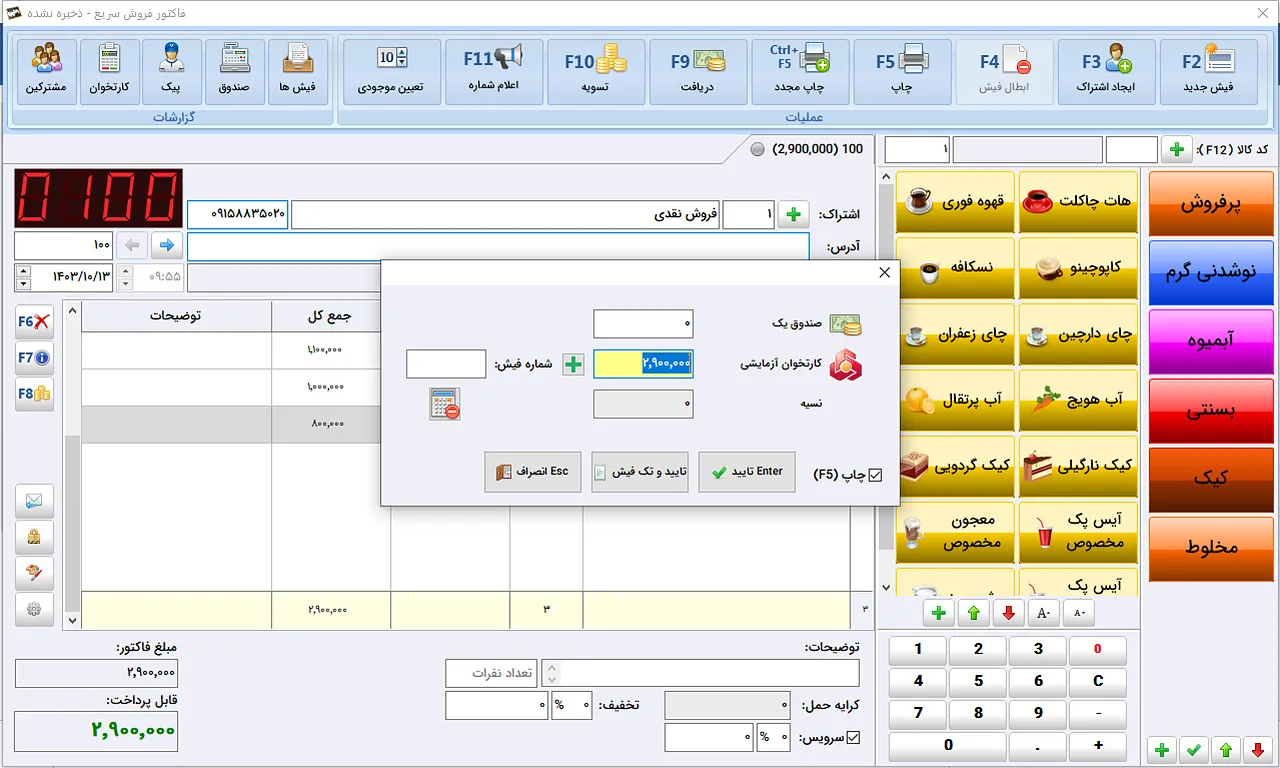Open F9 receive payment (دریافت)
The height and width of the screenshot is (768, 1280).
tap(698, 72)
